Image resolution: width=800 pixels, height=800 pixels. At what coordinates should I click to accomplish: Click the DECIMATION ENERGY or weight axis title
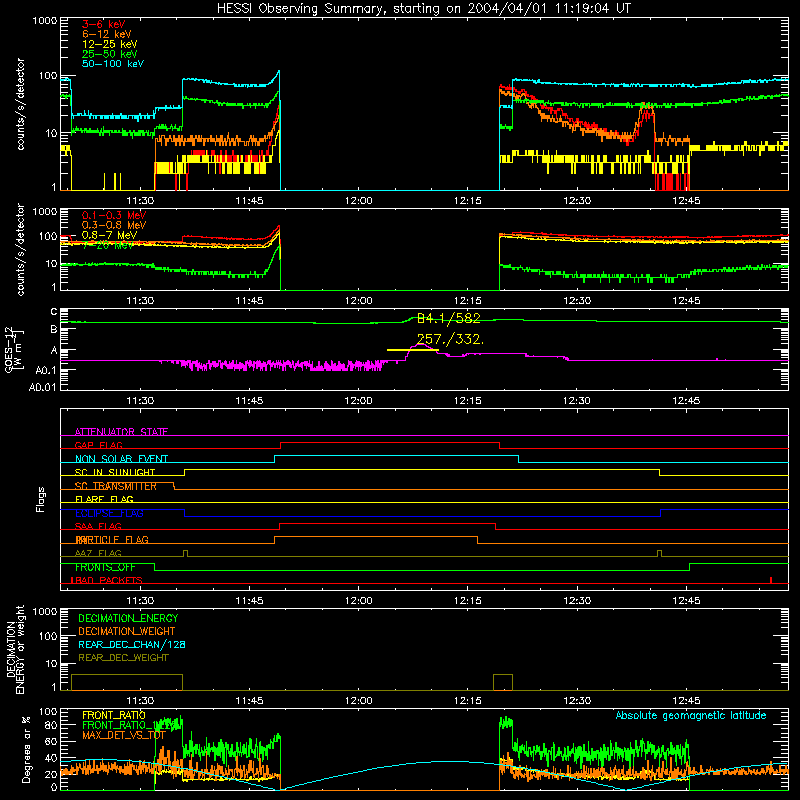click(x=15, y=650)
